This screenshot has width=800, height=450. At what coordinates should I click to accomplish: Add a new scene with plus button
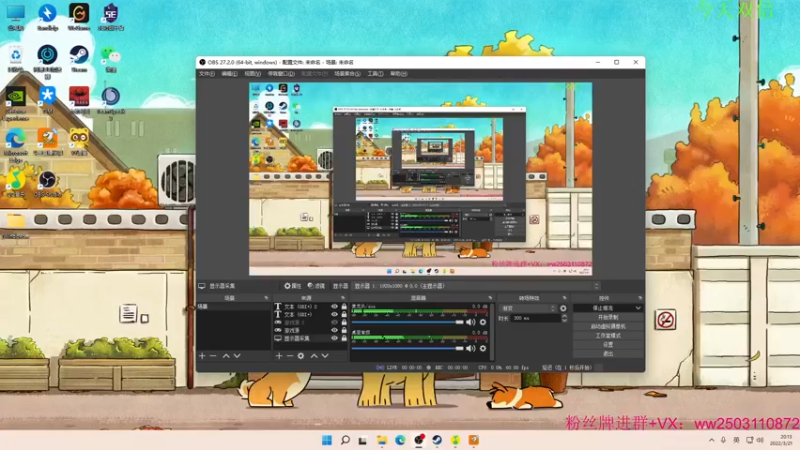pyautogui.click(x=202, y=356)
